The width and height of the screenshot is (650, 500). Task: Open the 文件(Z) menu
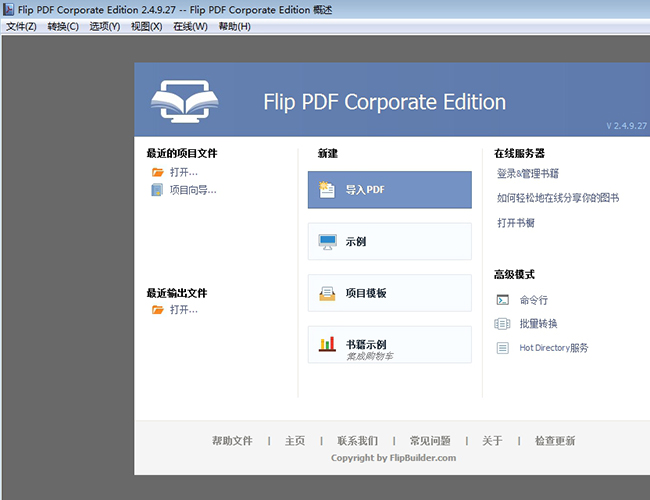pos(21,26)
